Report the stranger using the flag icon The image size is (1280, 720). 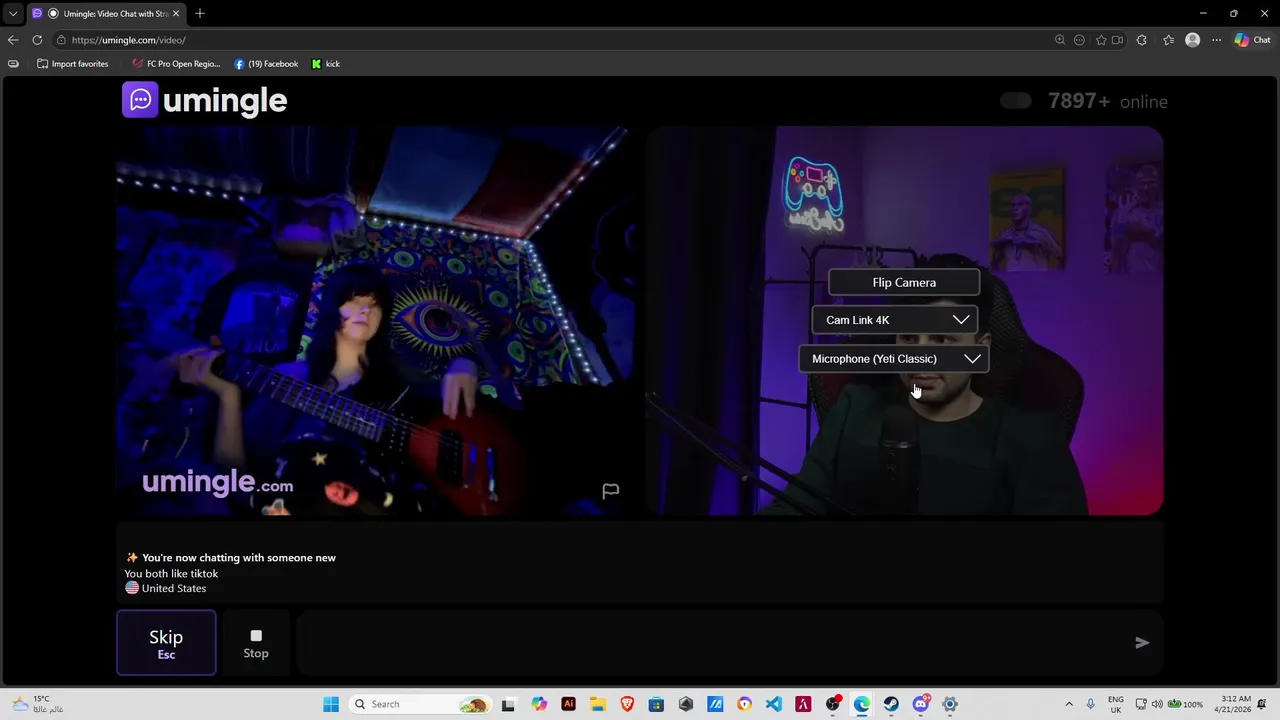[x=610, y=491]
